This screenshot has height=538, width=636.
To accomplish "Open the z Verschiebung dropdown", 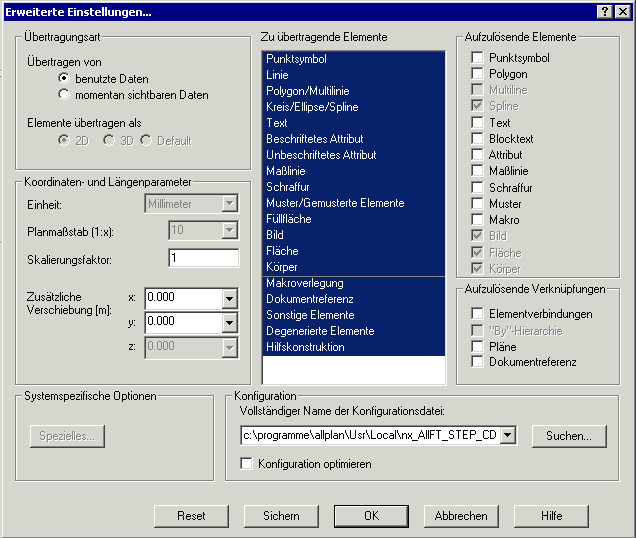I will (x=229, y=347).
